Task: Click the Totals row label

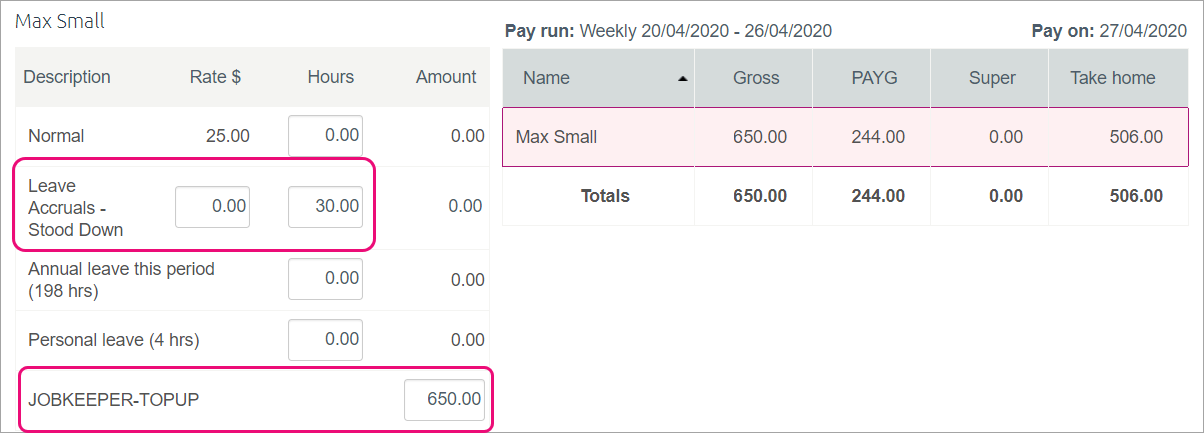Action: 605,196
